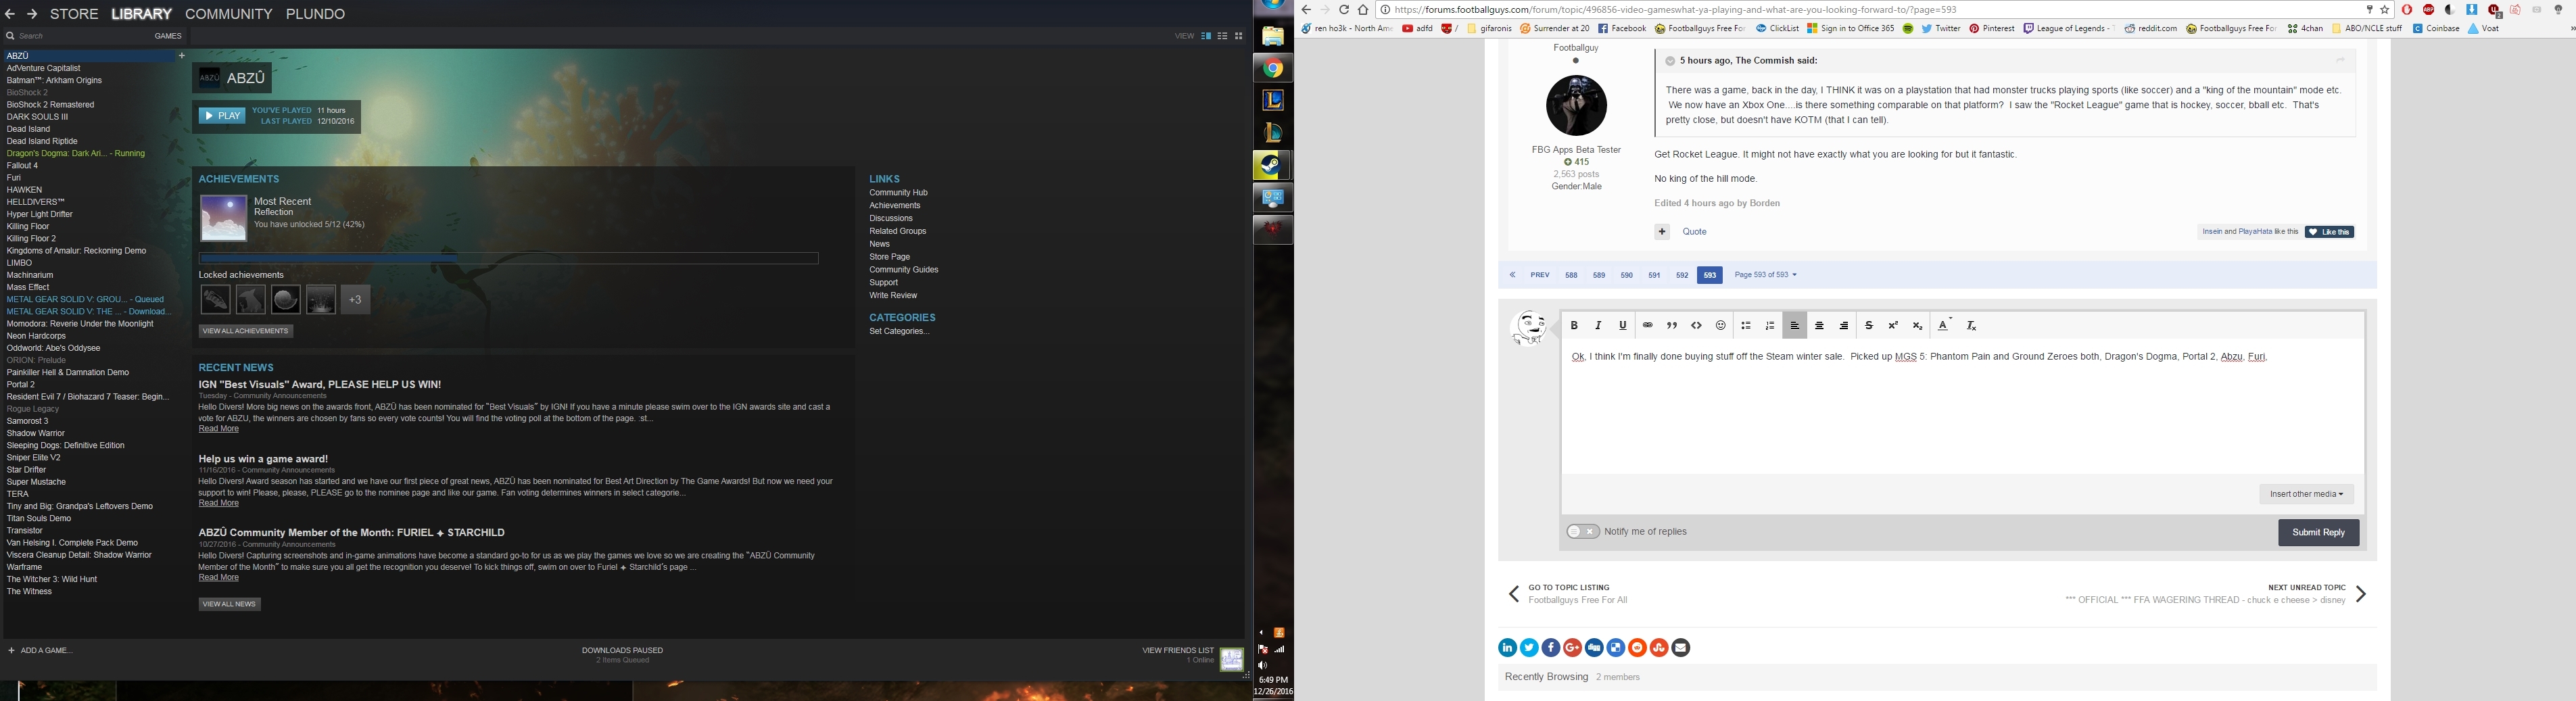
Task: Share topic on Reddit
Action: pos(1638,648)
